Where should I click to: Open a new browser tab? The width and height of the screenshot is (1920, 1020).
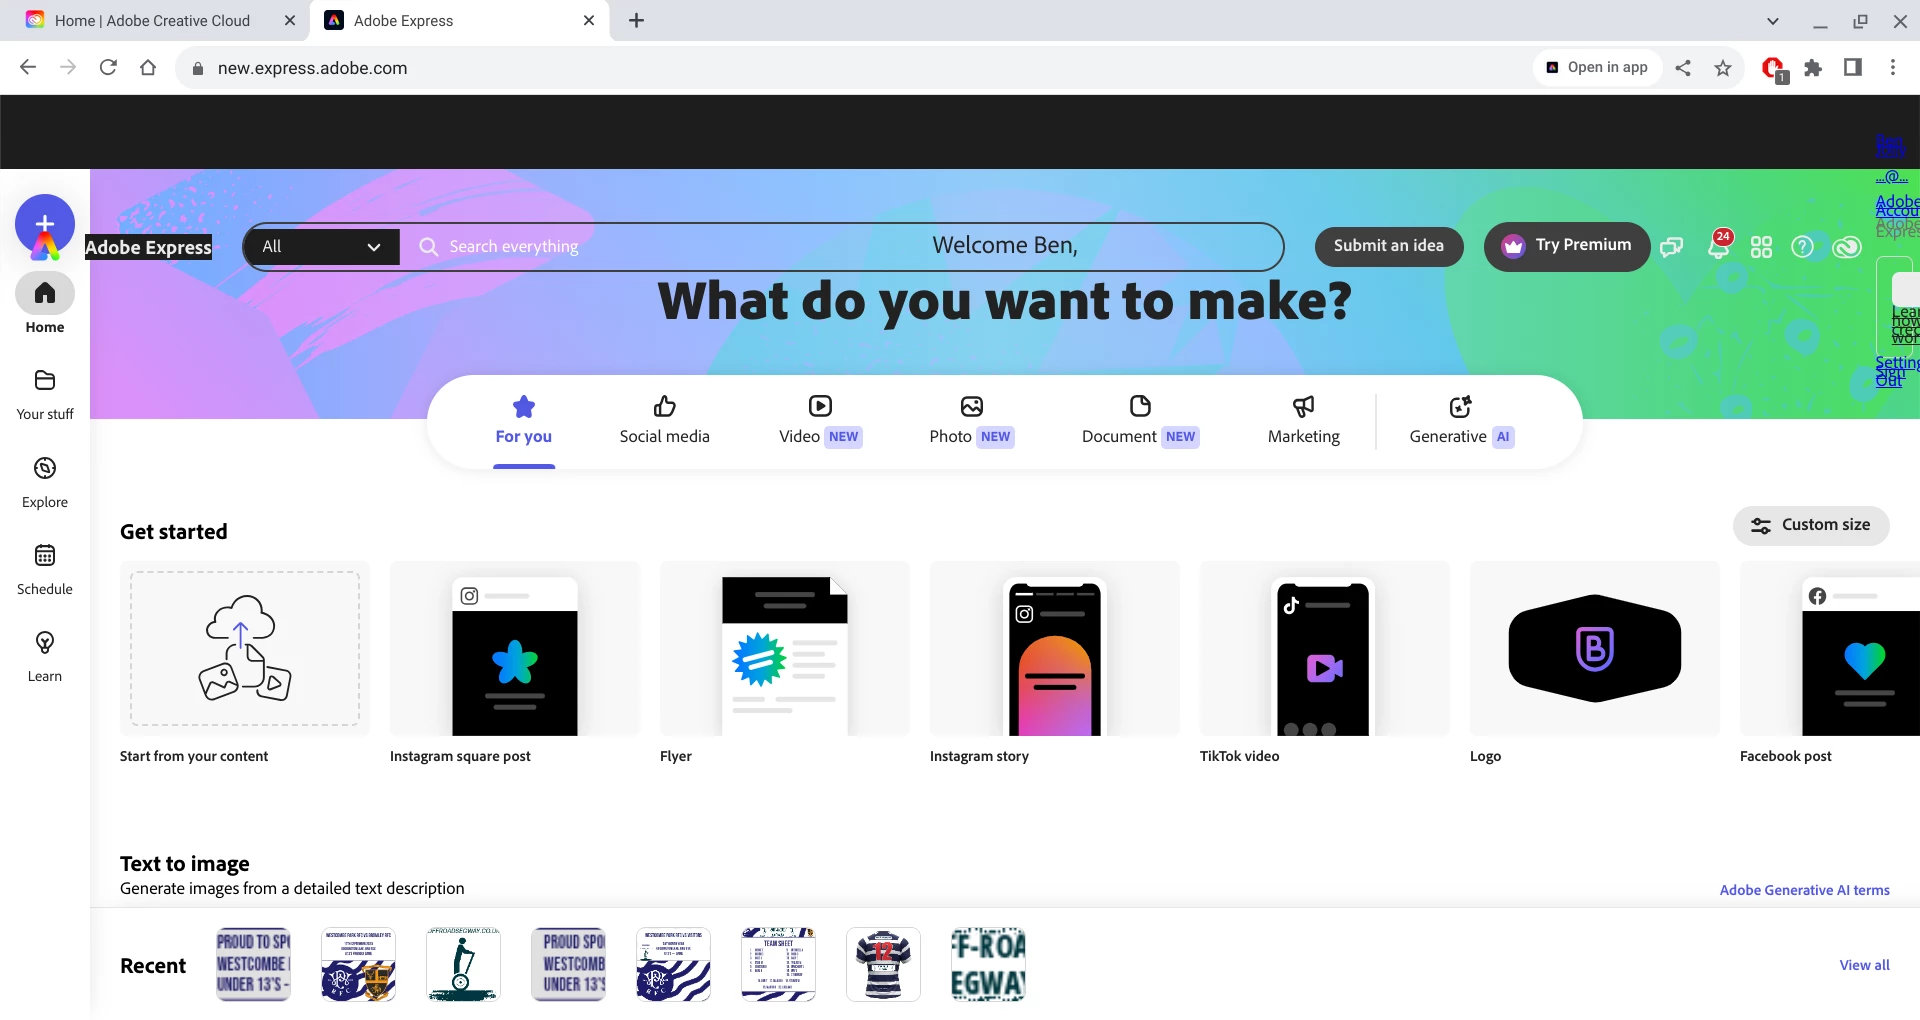click(x=636, y=21)
